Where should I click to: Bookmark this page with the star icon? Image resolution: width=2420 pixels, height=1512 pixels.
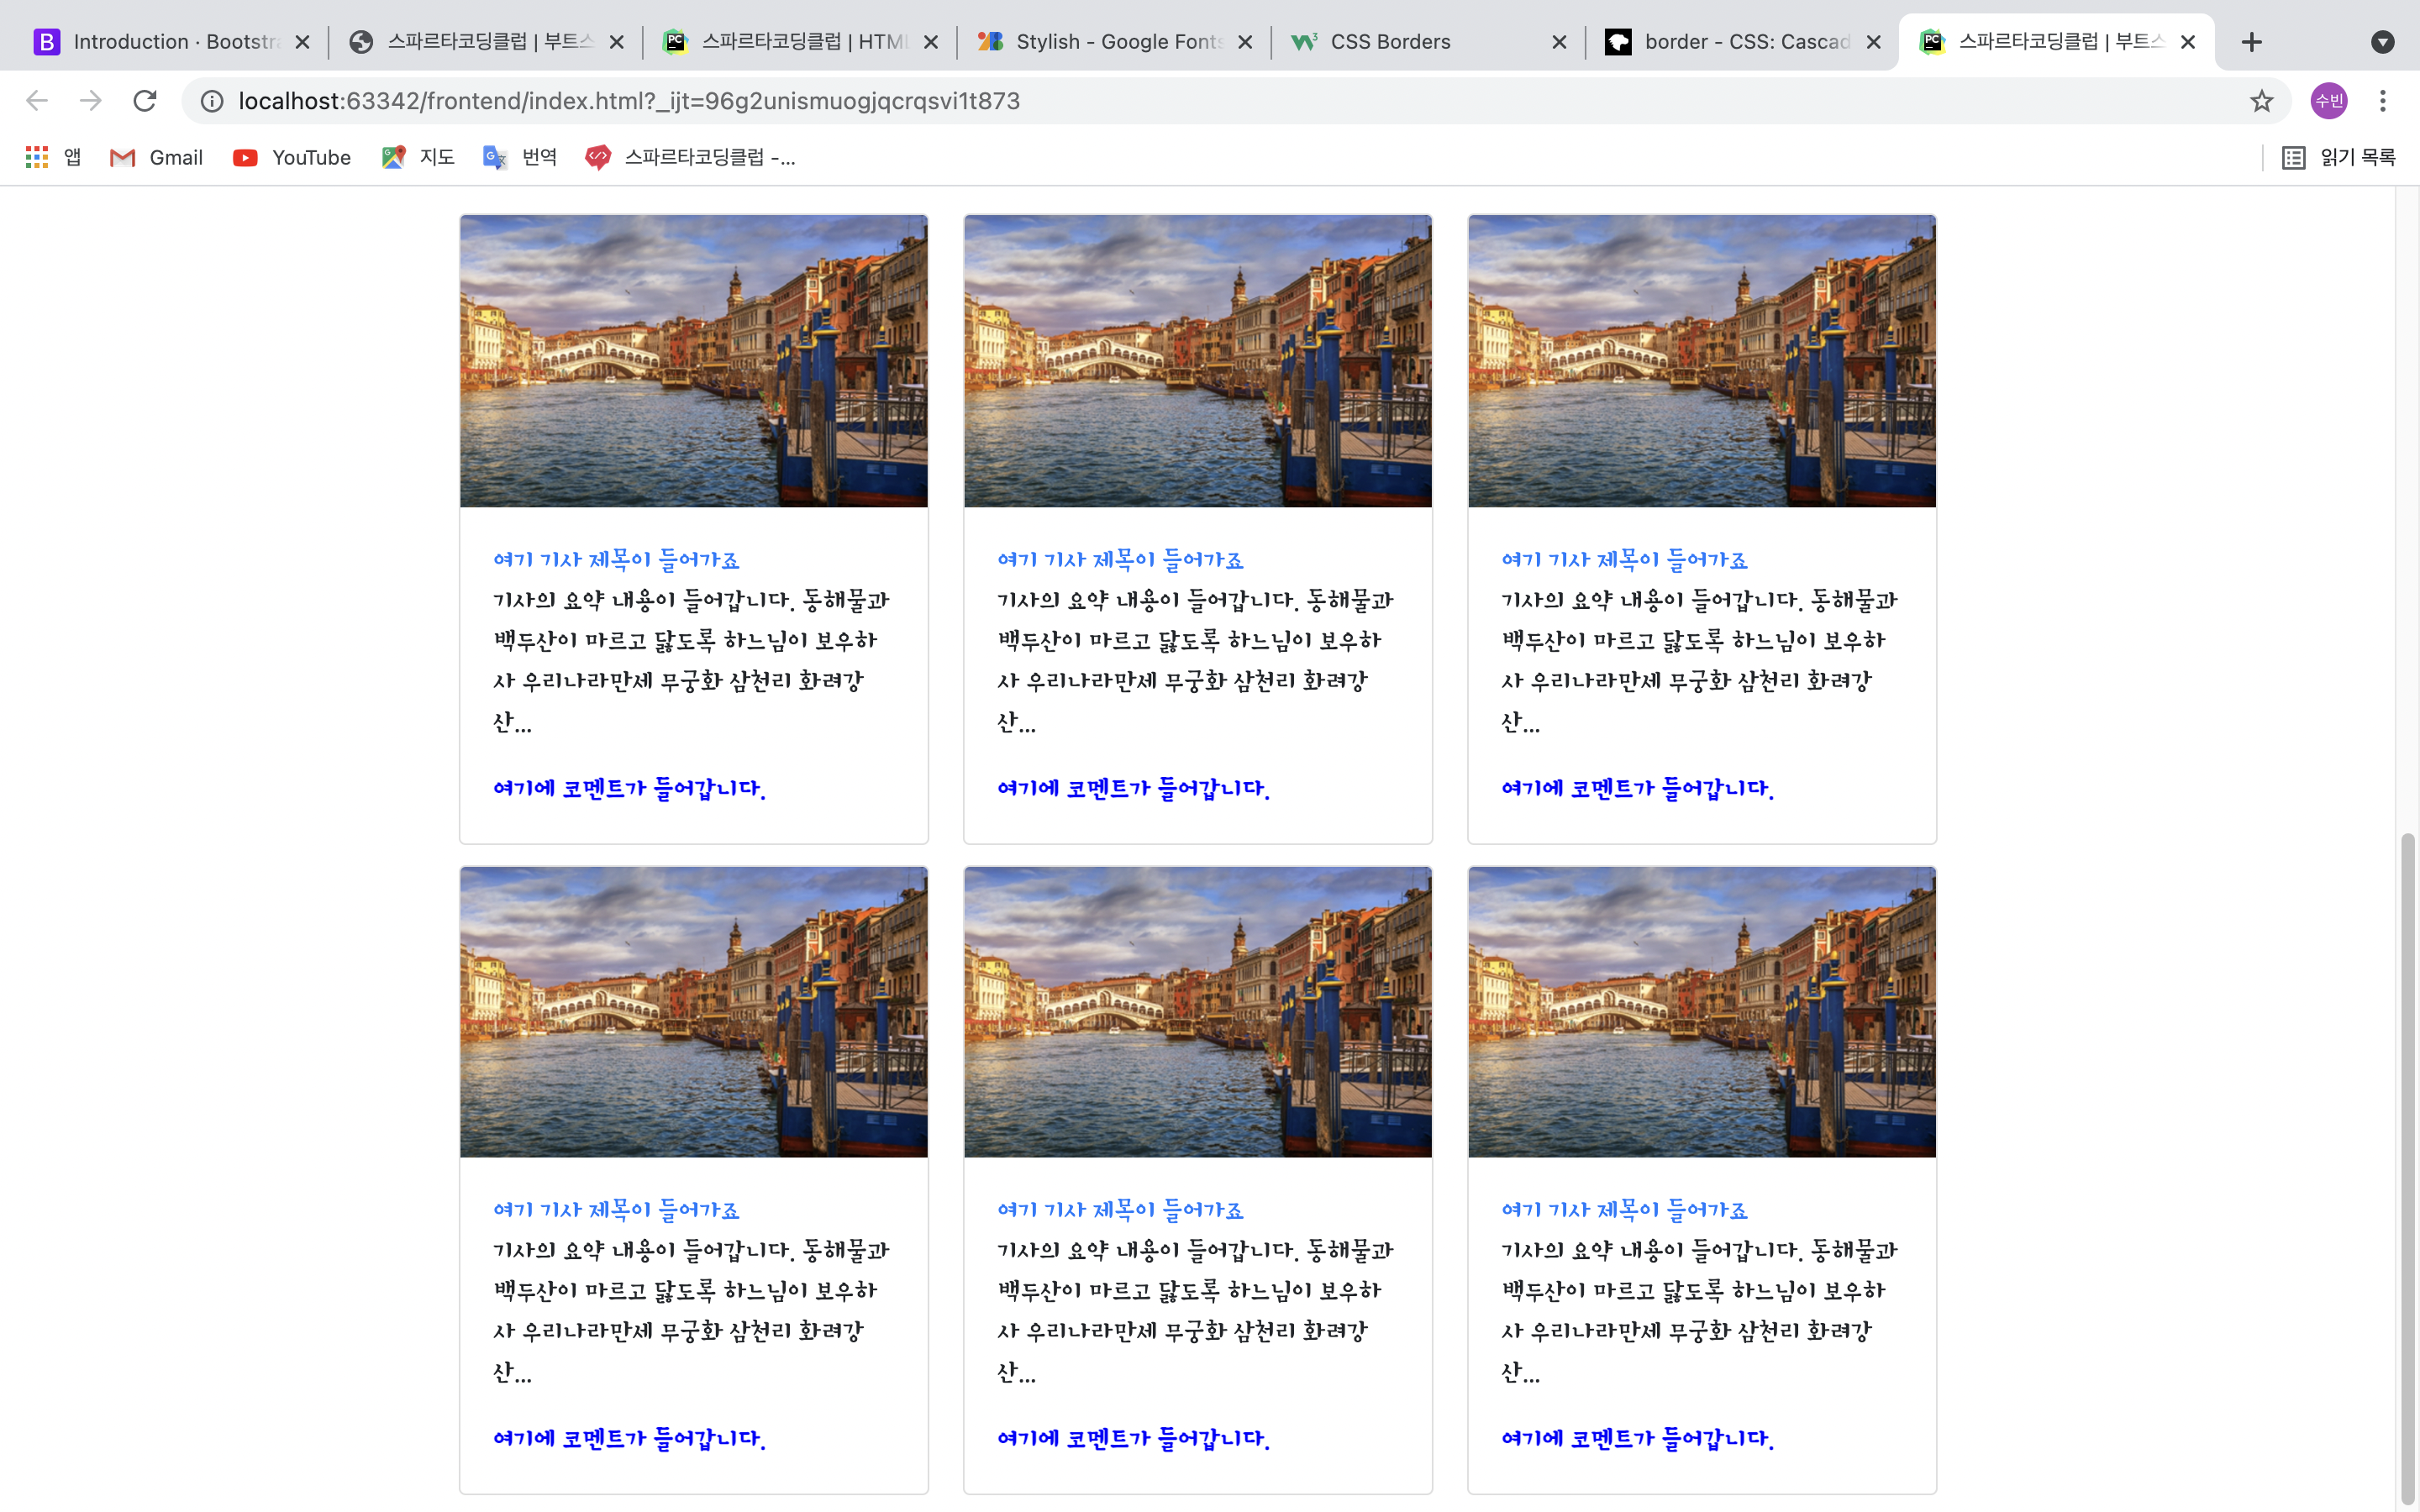[2261, 101]
